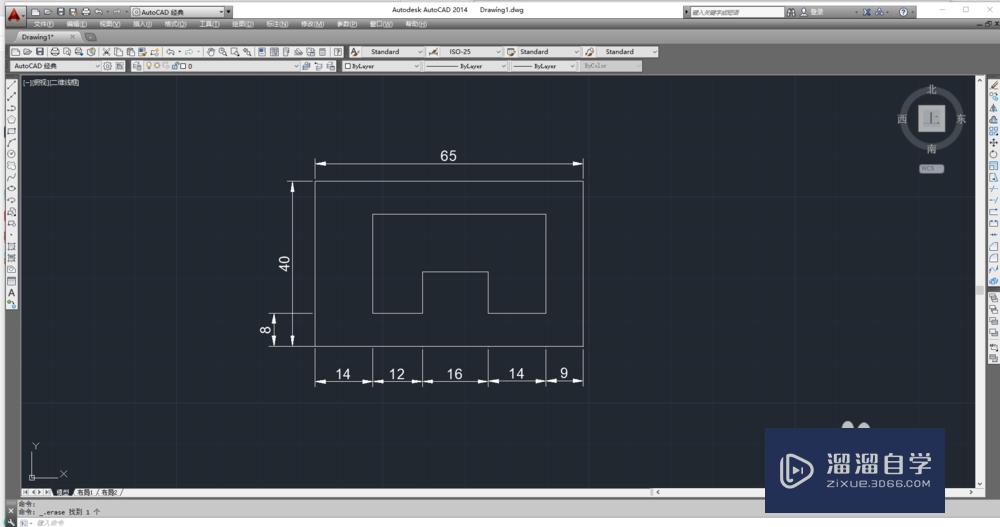The image size is (1000, 527).
Task: Open the text style Standard dropdown
Action: coord(393,52)
